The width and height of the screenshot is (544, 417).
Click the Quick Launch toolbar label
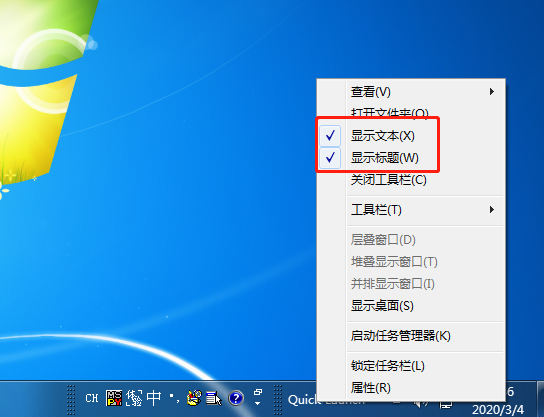pyautogui.click(x=303, y=400)
